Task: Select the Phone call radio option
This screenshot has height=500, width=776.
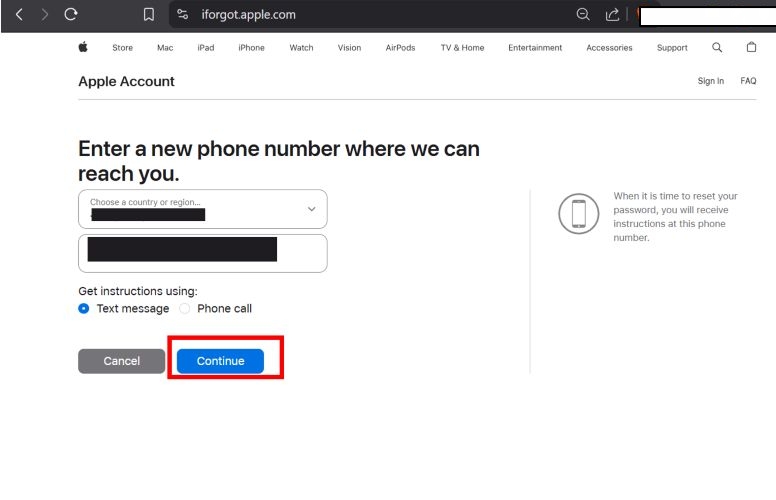Action: click(x=184, y=309)
